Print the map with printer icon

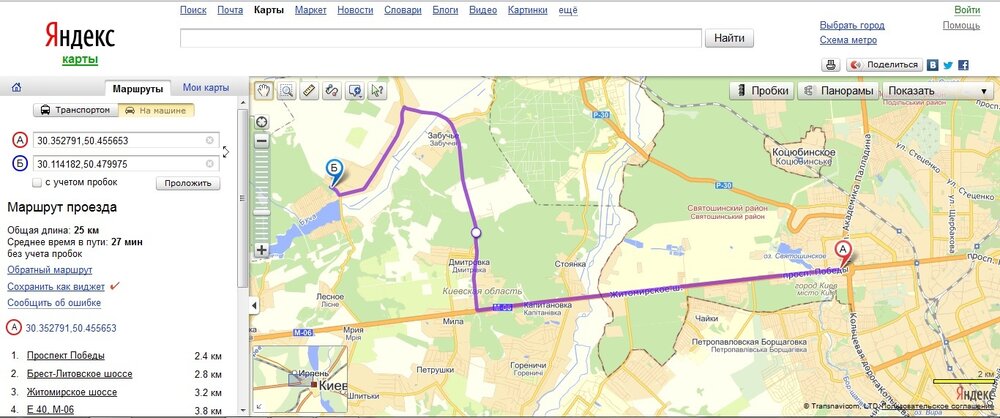coord(830,64)
